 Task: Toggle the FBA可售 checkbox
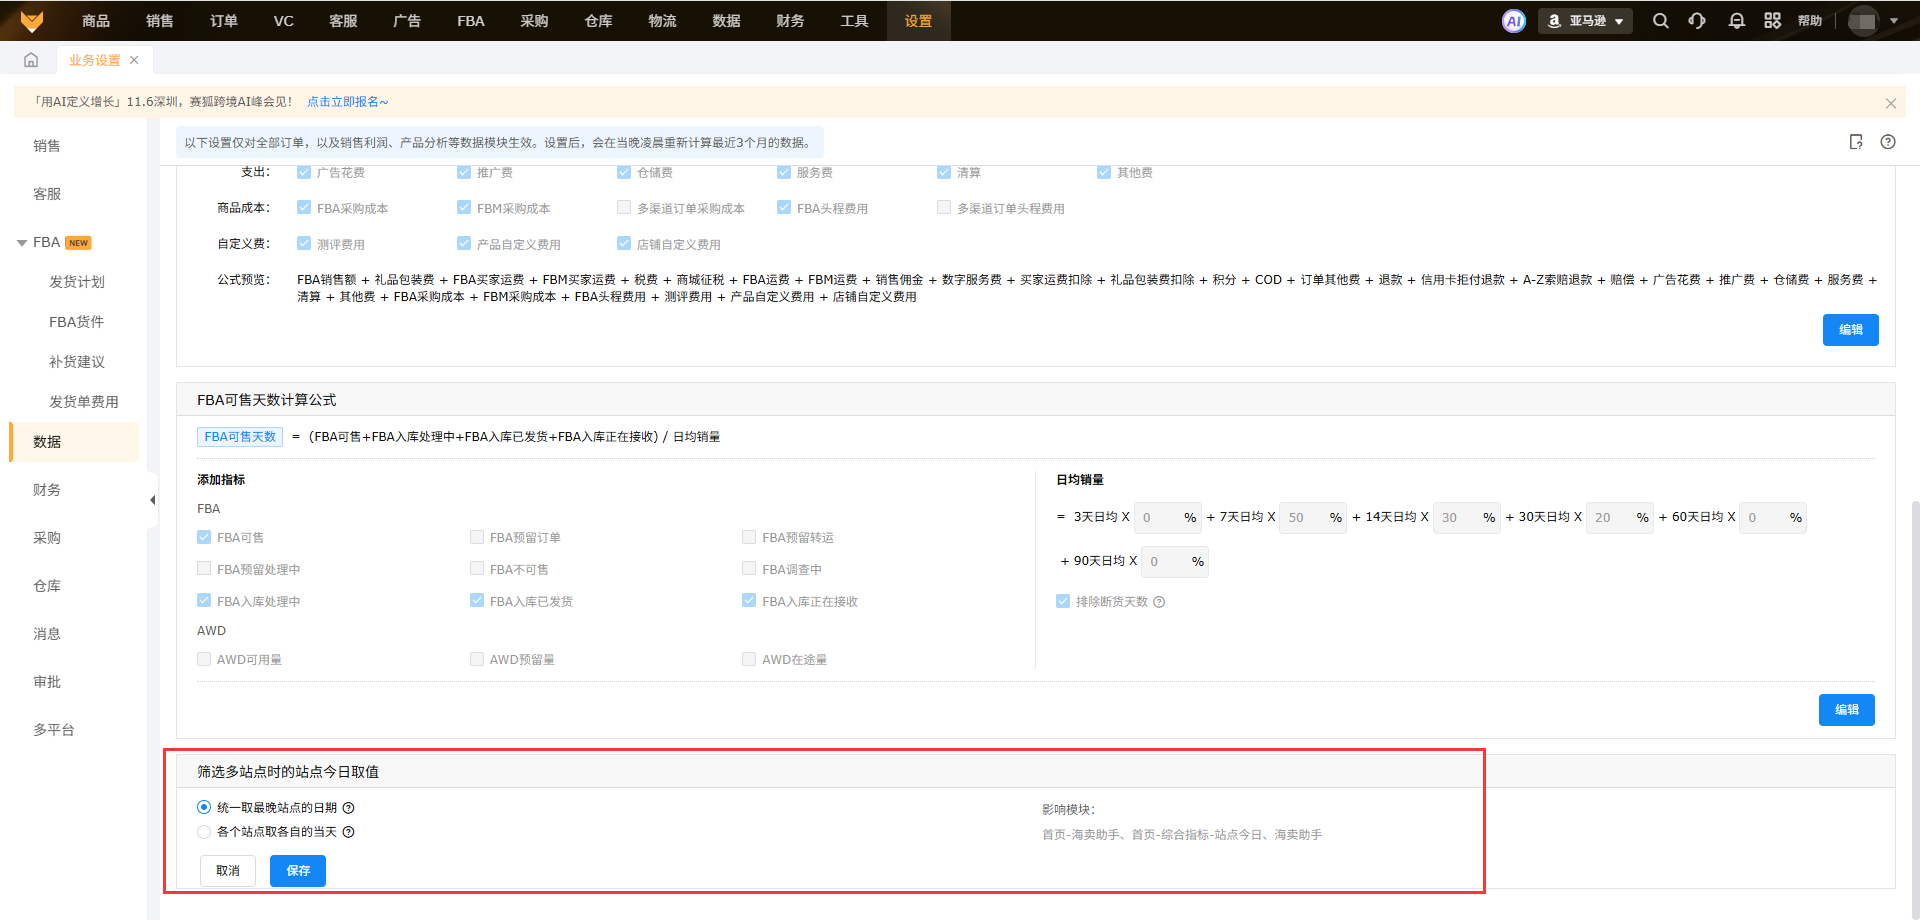point(204,538)
